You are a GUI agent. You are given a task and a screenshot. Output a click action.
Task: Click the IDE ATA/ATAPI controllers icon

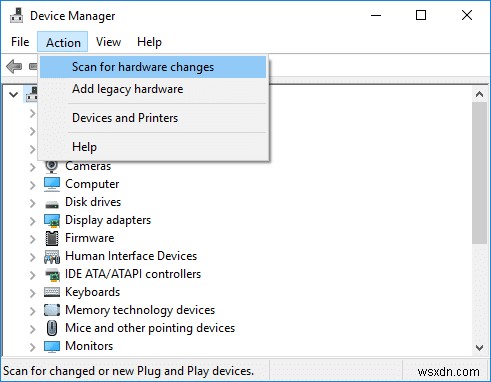tap(52, 274)
